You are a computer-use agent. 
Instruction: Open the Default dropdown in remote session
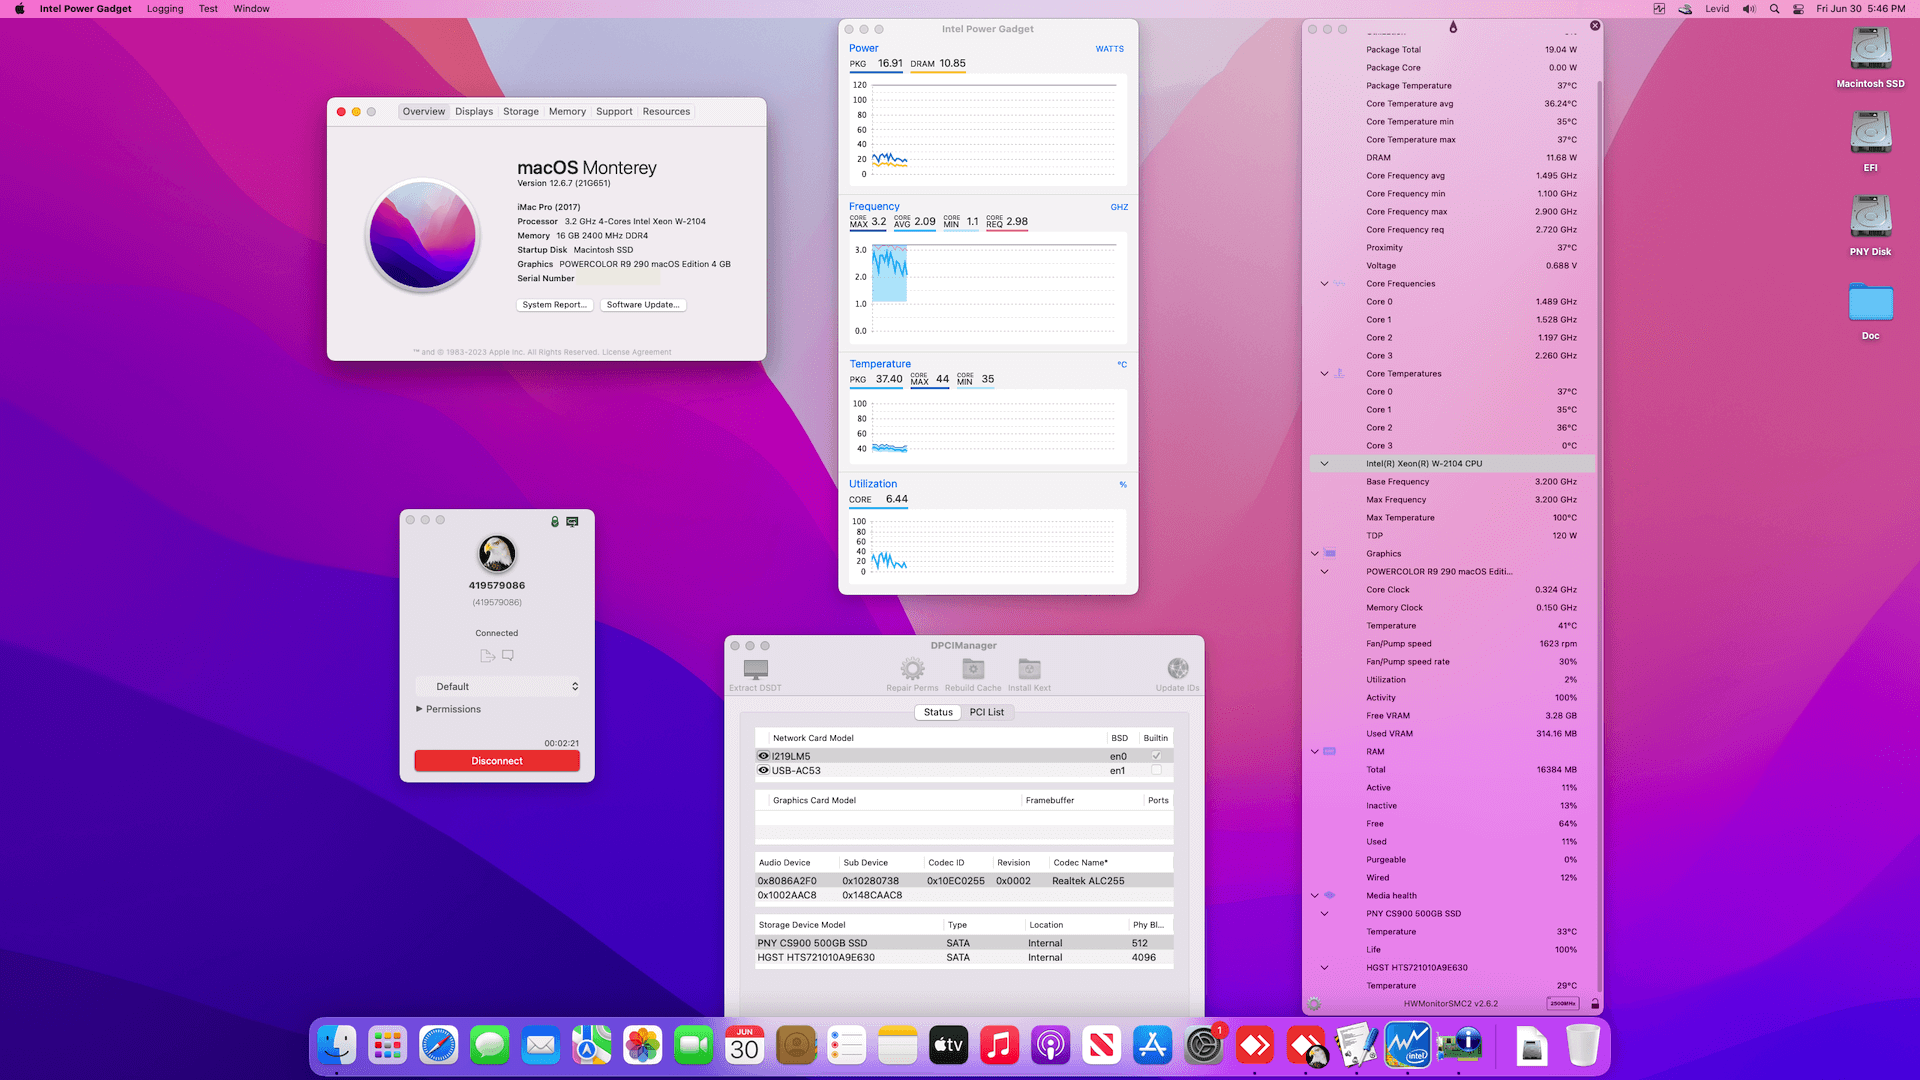497,687
